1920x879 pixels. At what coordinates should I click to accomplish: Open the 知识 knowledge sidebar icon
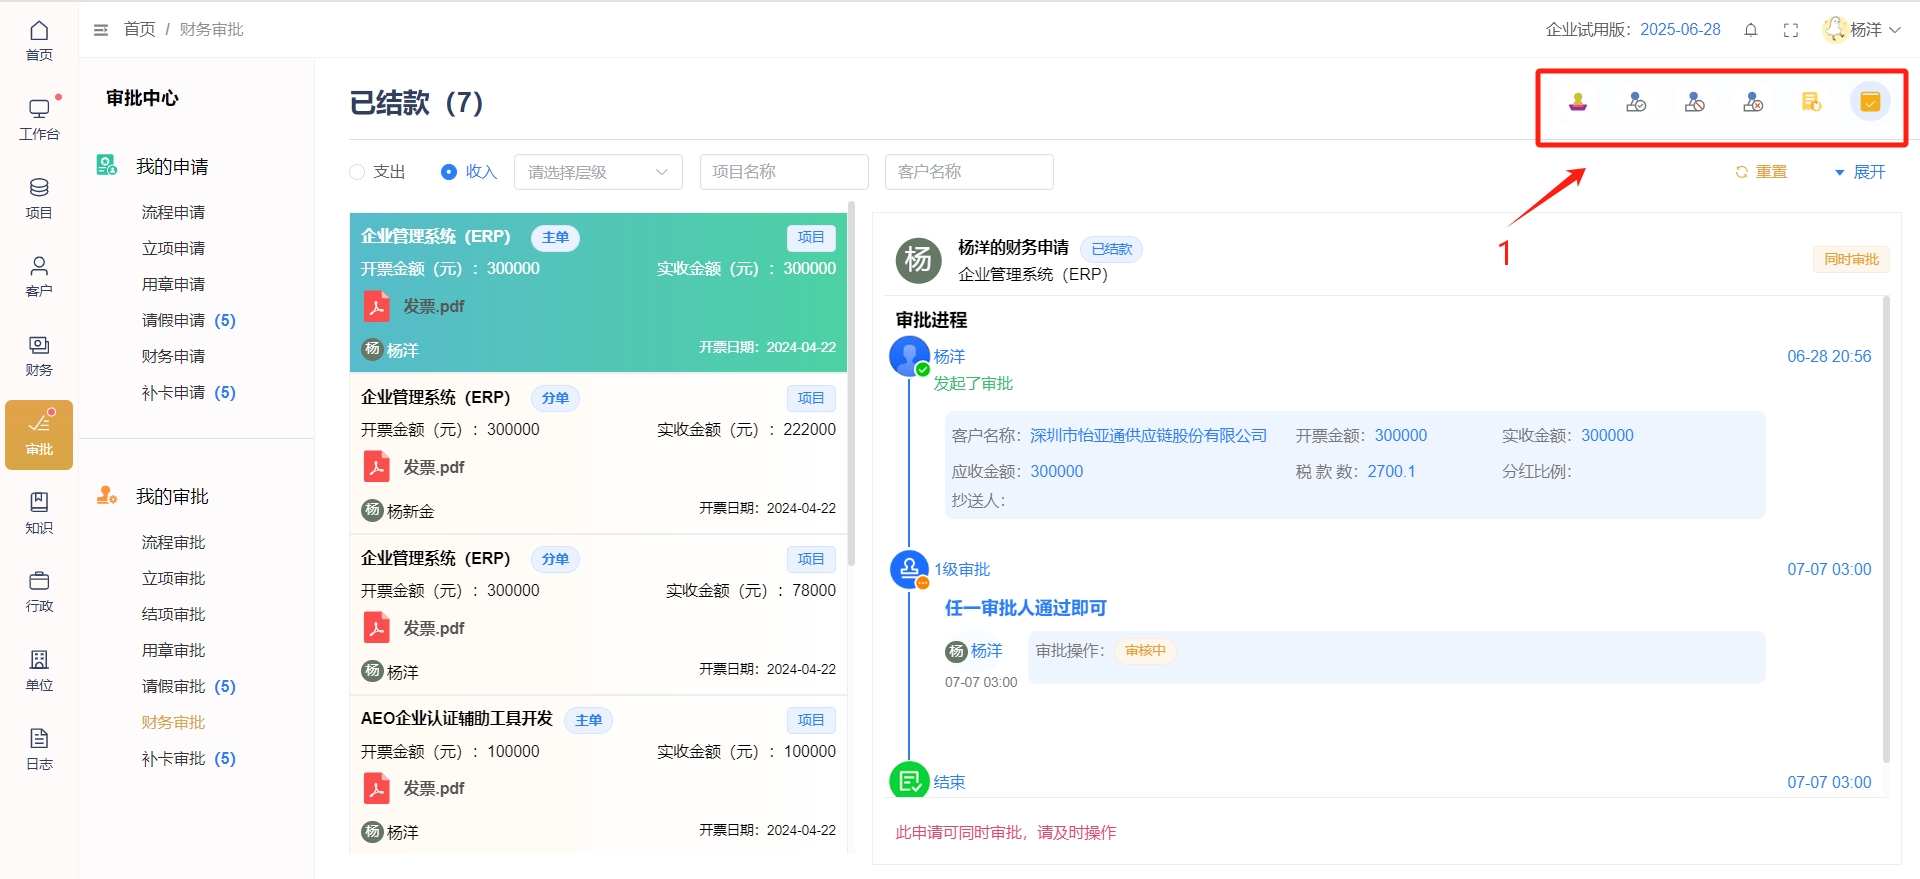tap(39, 513)
